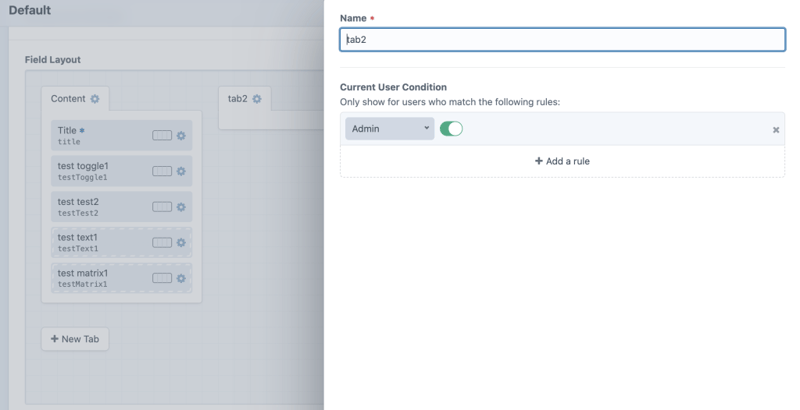This screenshot has width=800, height=410.
Task: Open test toggle1 field settings gear
Action: 181,171
